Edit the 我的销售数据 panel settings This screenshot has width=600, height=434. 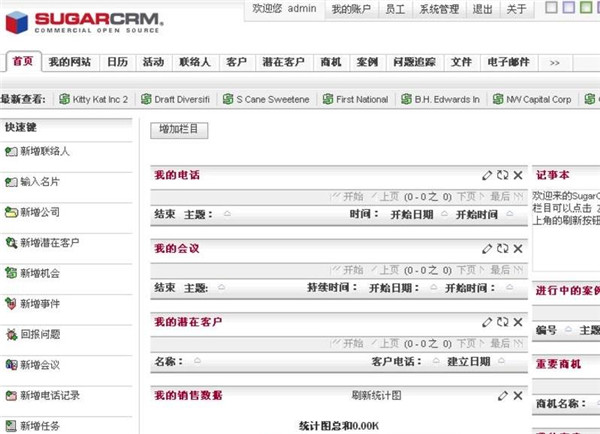[x=487, y=396]
